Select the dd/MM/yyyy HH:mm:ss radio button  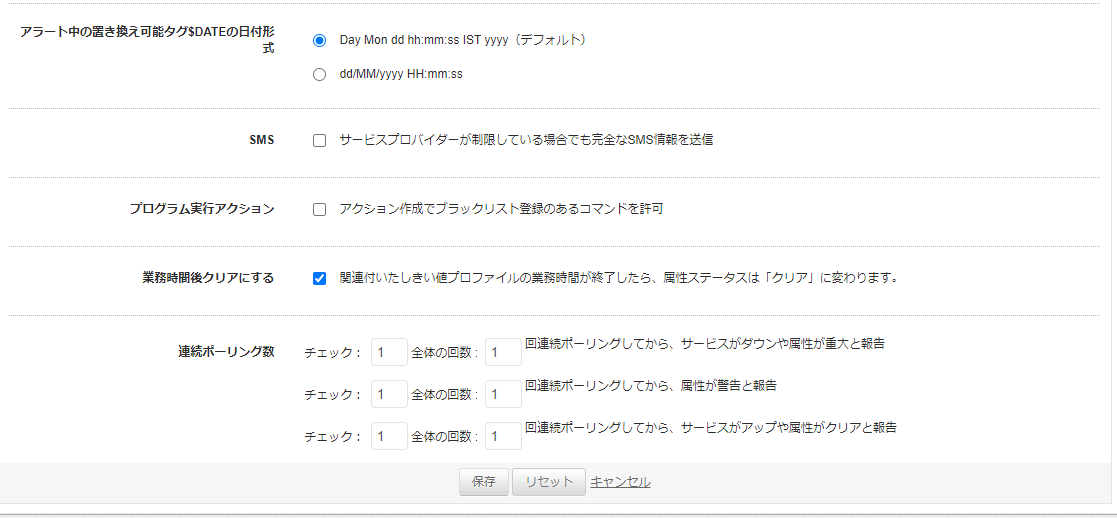319,74
